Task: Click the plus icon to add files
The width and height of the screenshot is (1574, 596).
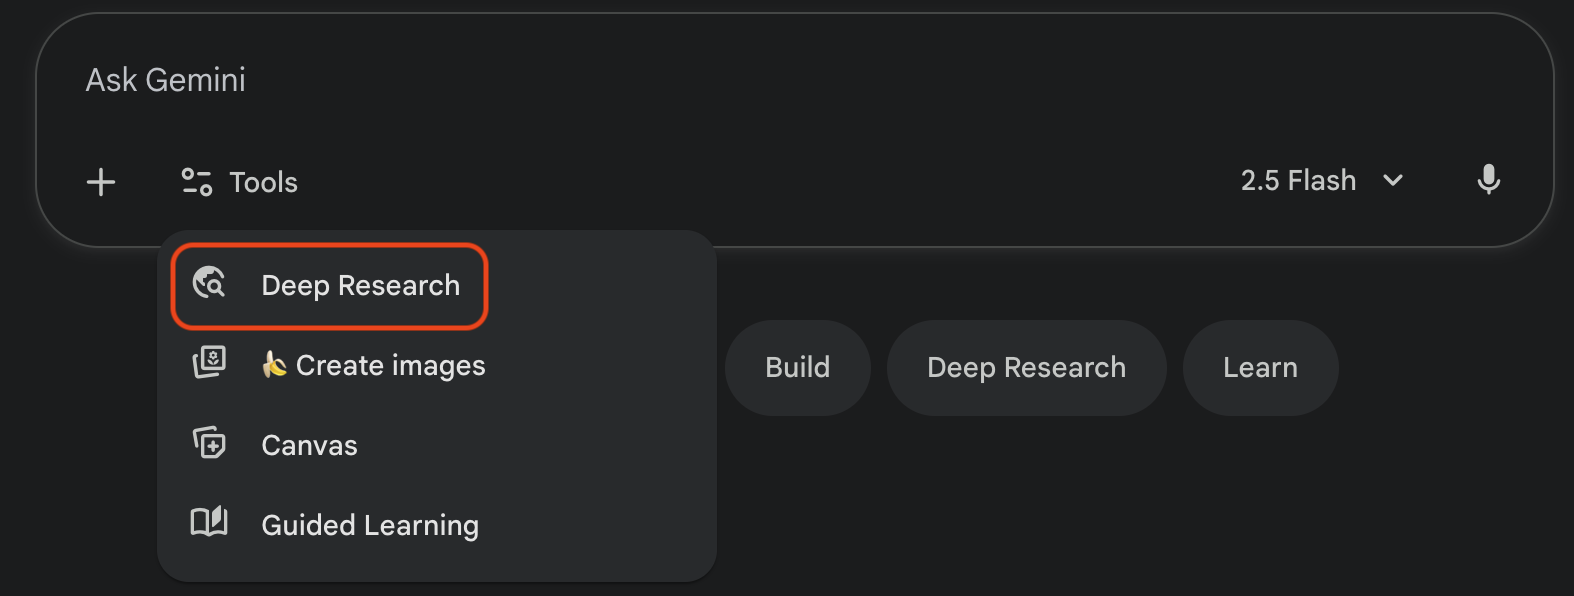Action: pos(101,182)
